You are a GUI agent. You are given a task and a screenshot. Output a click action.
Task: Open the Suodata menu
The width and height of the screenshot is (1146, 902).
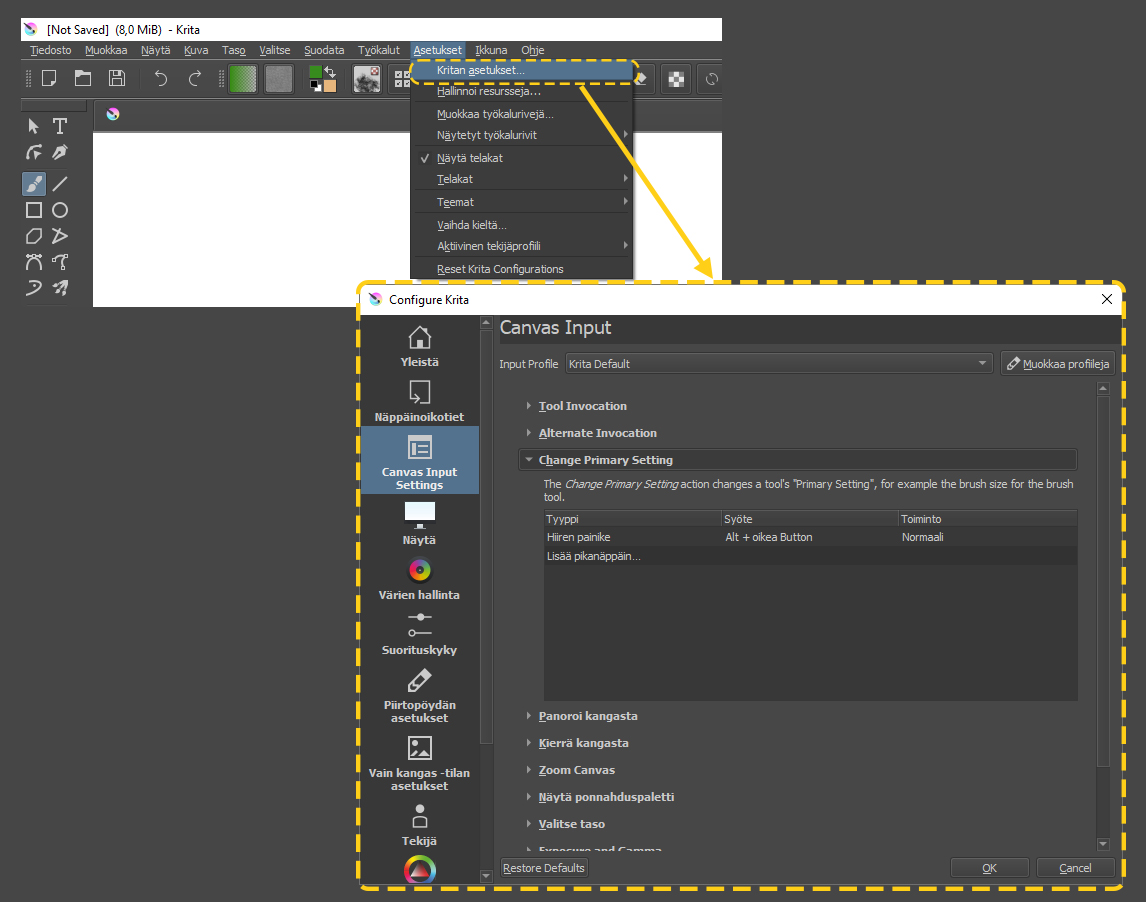(324, 50)
